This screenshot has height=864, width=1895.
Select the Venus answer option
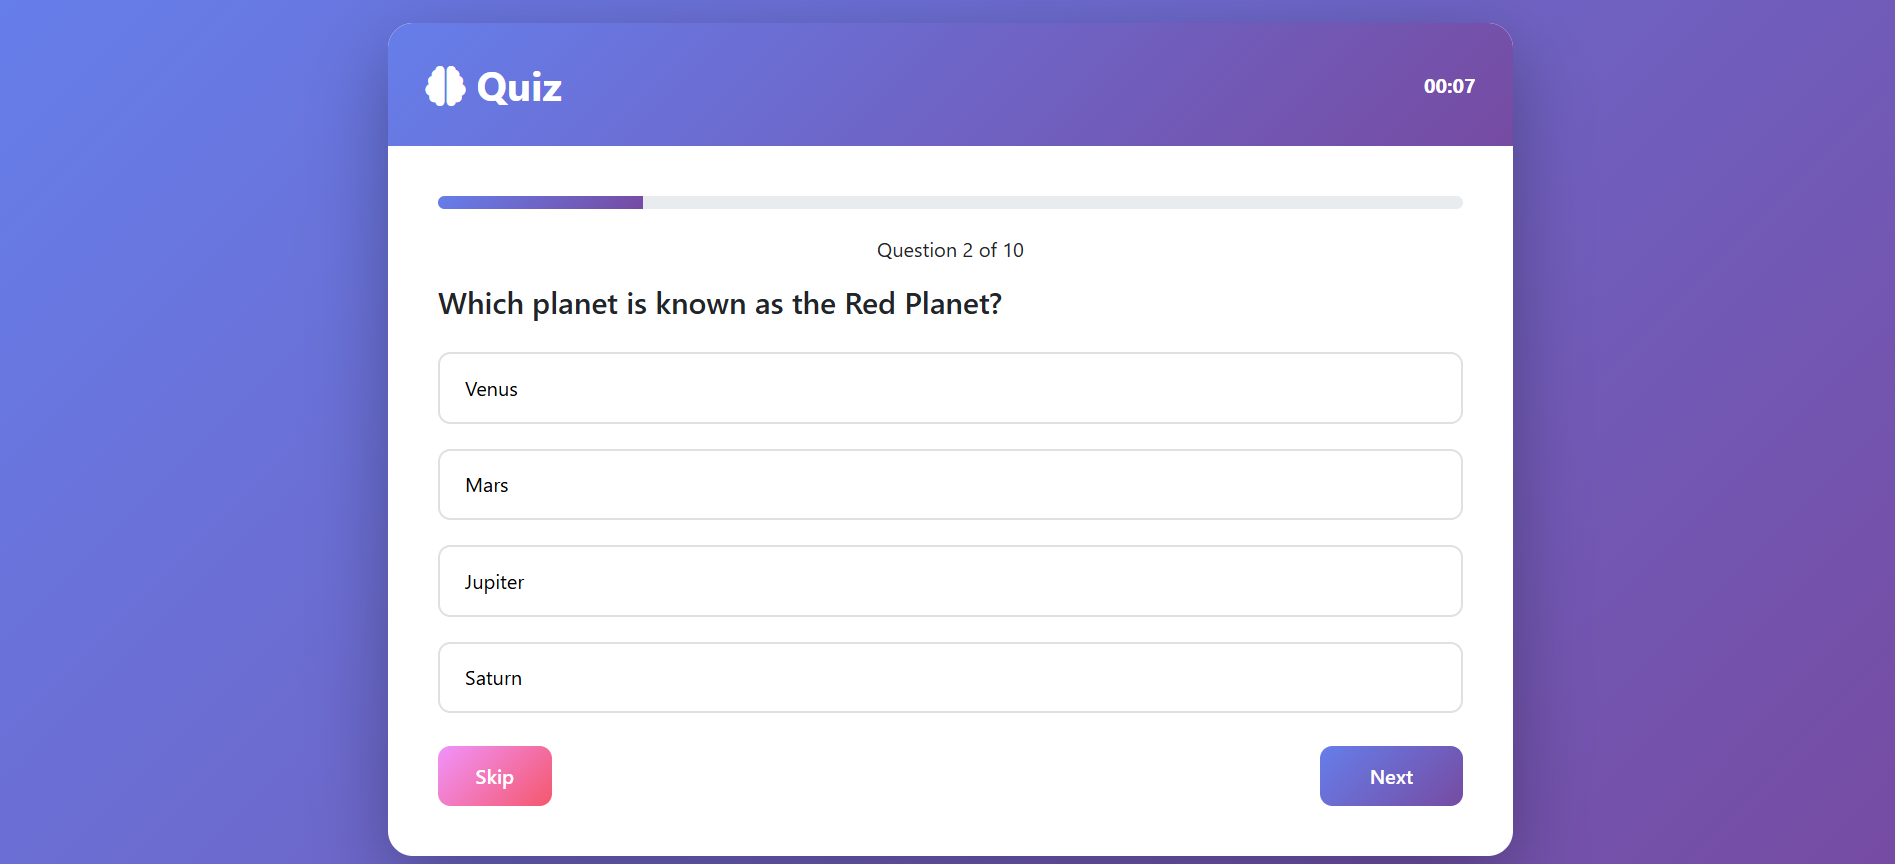pos(949,388)
